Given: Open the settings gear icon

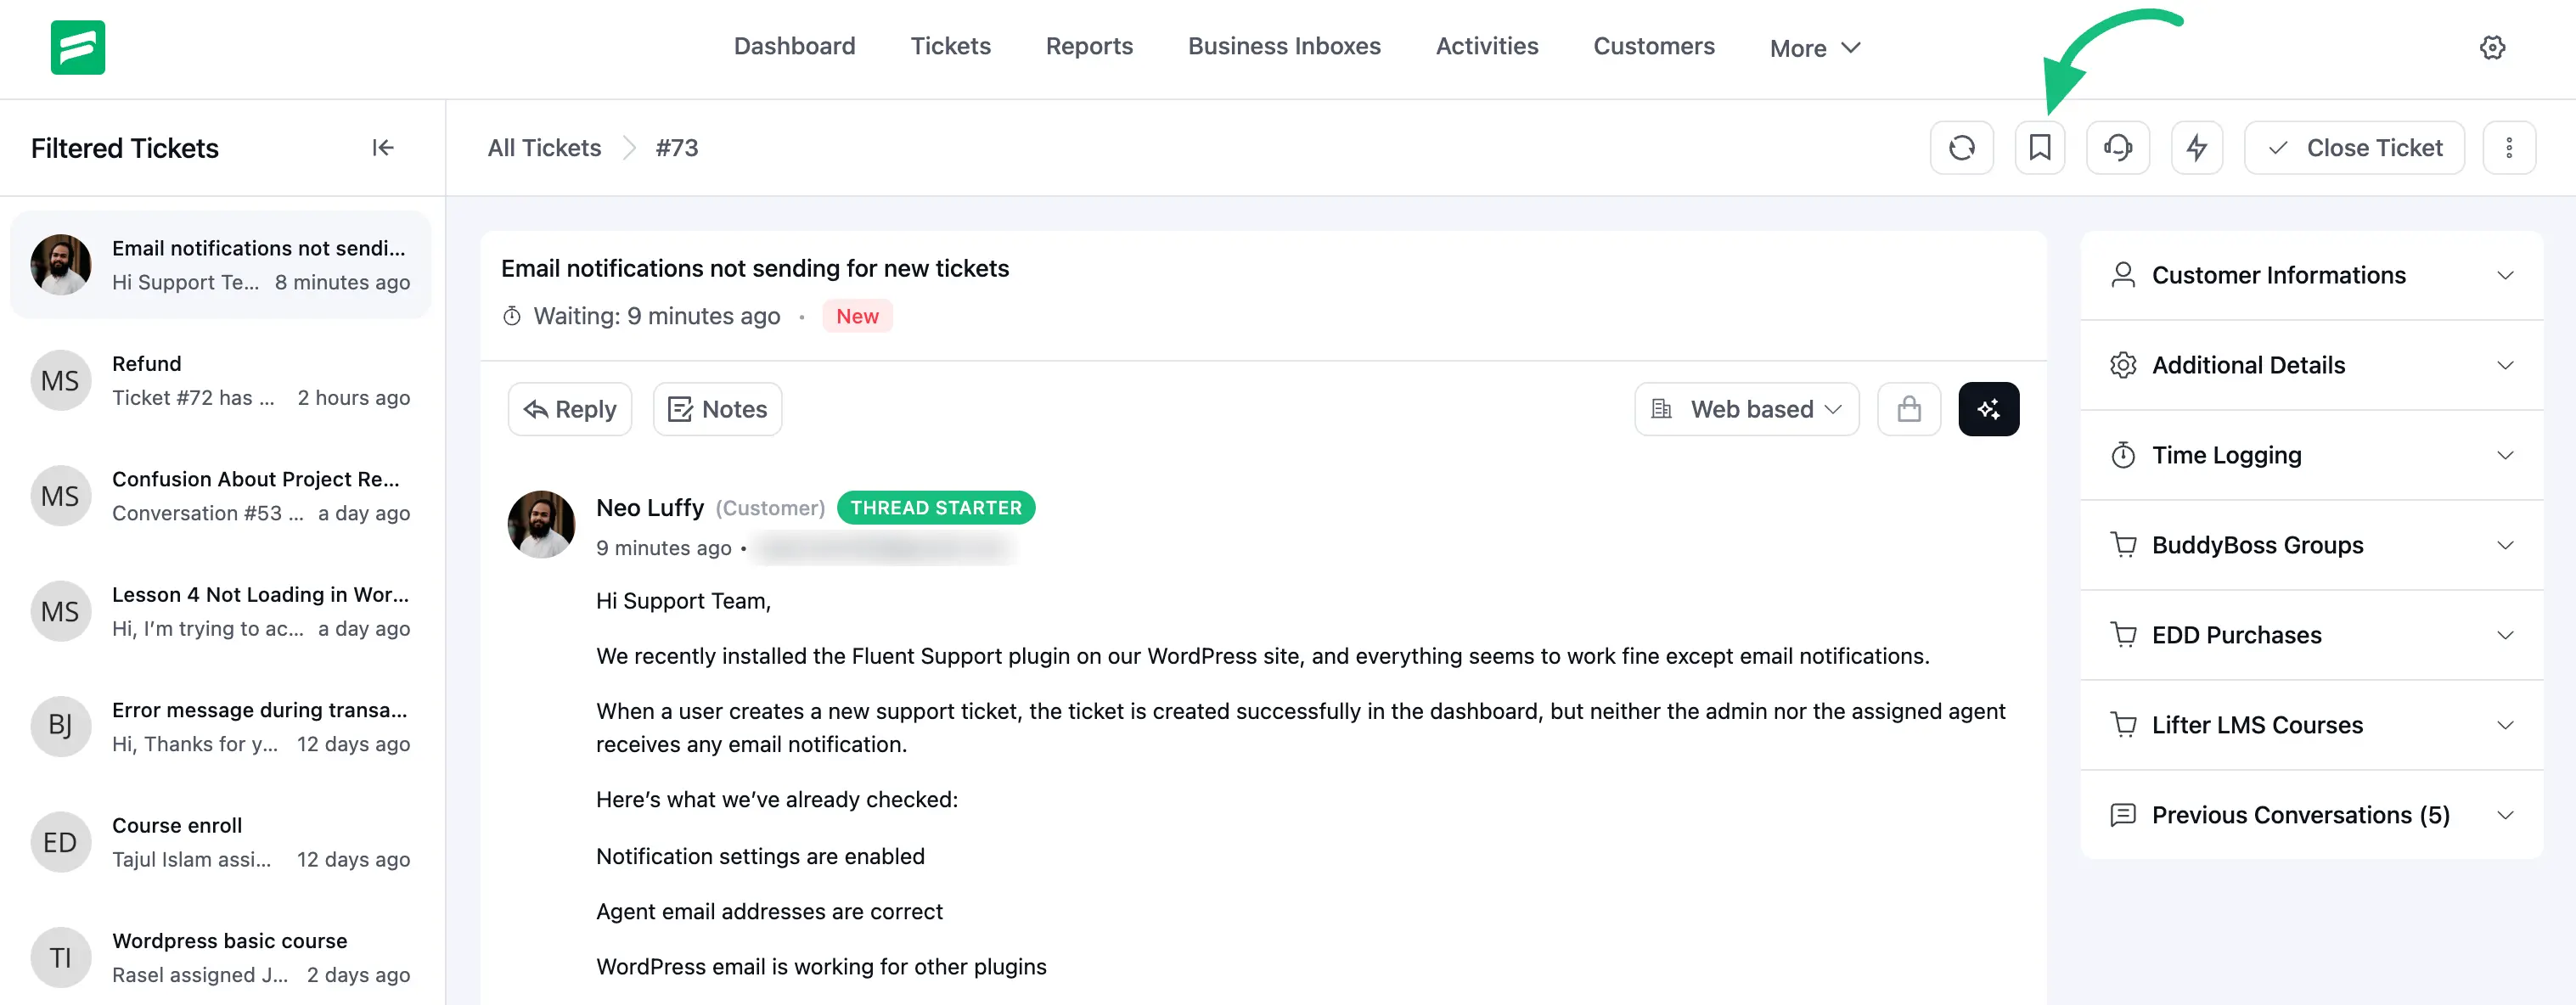Looking at the screenshot, I should [x=2492, y=47].
